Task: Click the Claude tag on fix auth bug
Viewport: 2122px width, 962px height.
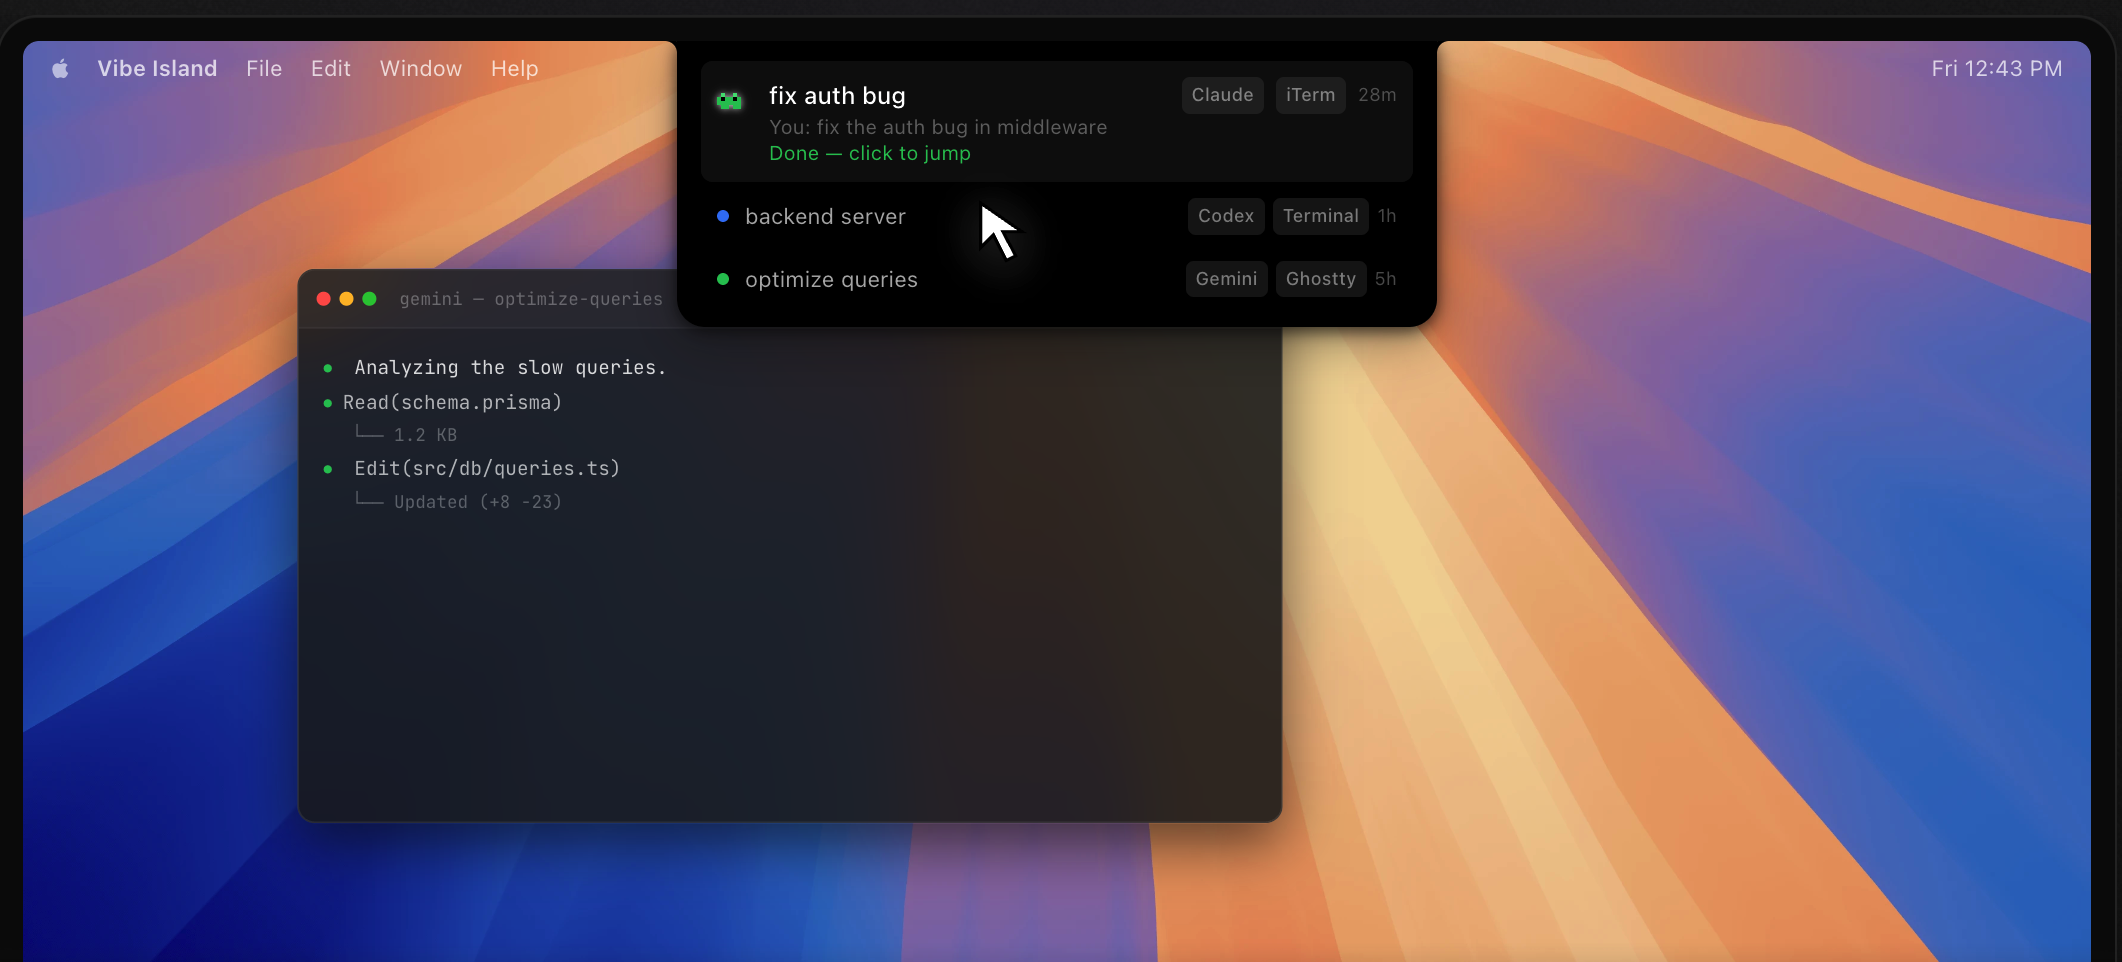Action: (x=1222, y=95)
